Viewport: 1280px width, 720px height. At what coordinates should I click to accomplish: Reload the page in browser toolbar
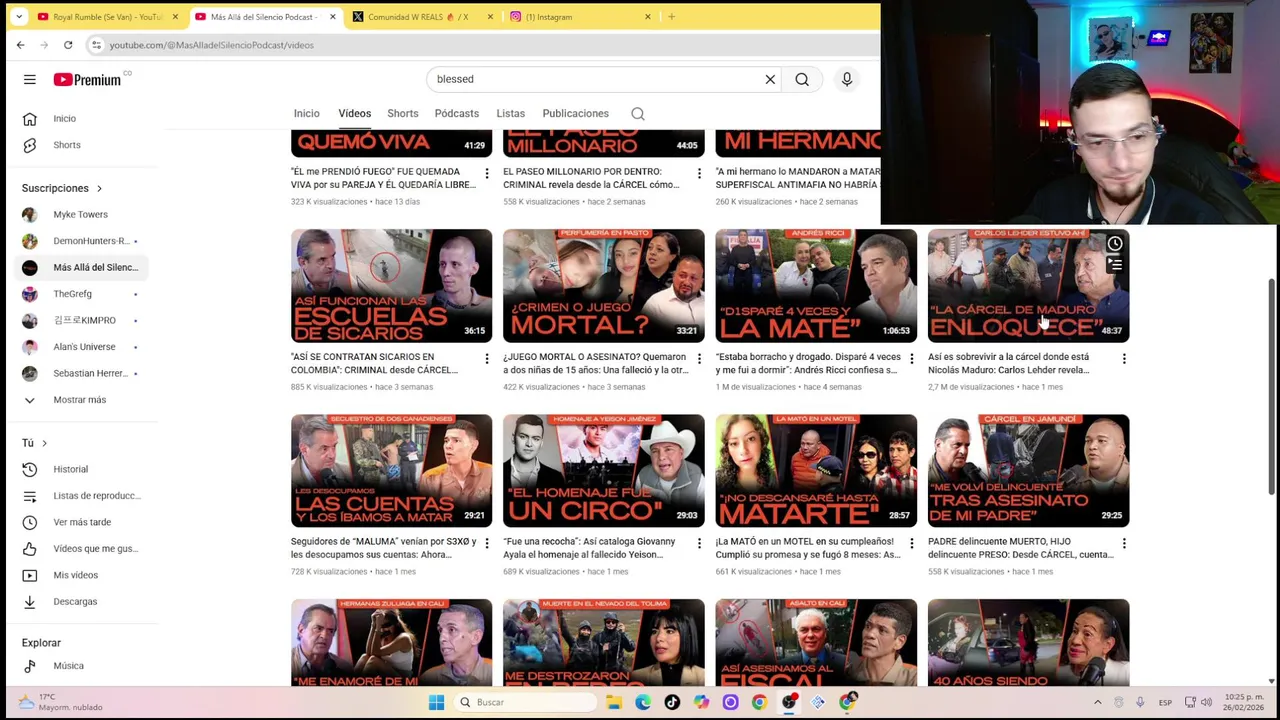click(68, 45)
